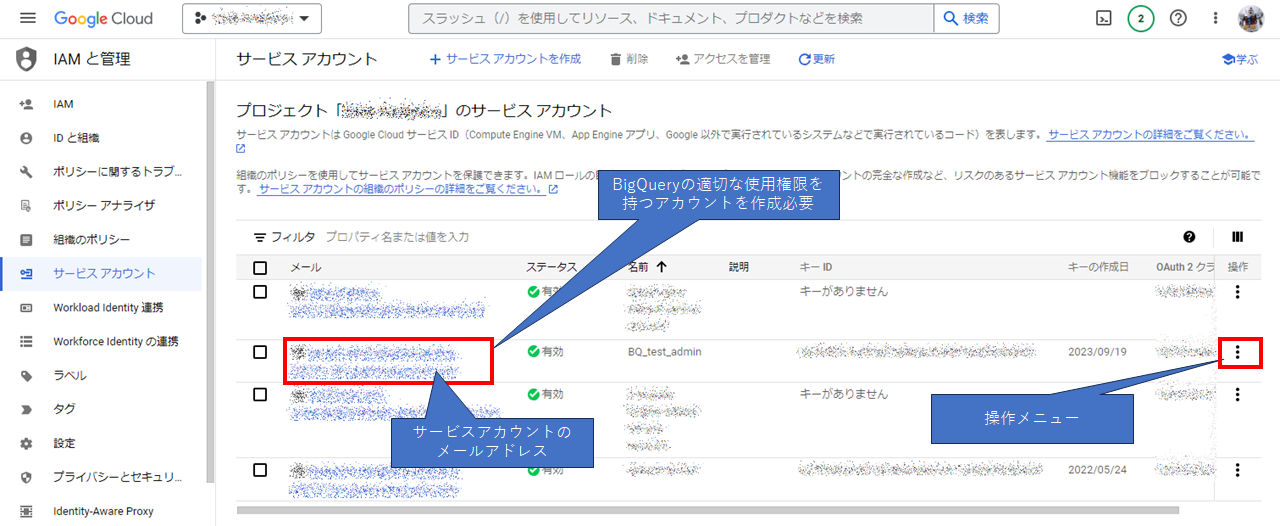Open the main hamburger navigation menu
The image size is (1280, 526).
[27, 18]
